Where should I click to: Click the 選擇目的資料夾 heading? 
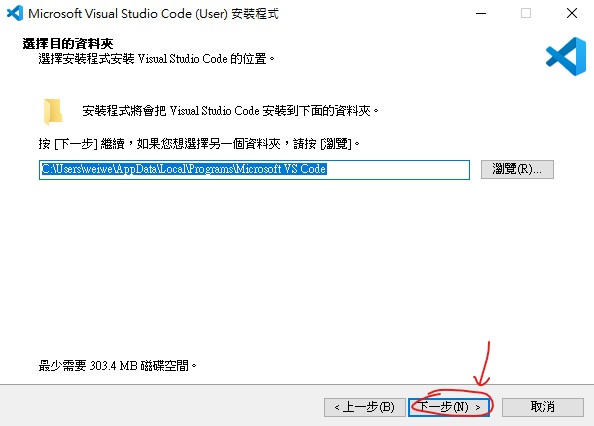(68, 44)
